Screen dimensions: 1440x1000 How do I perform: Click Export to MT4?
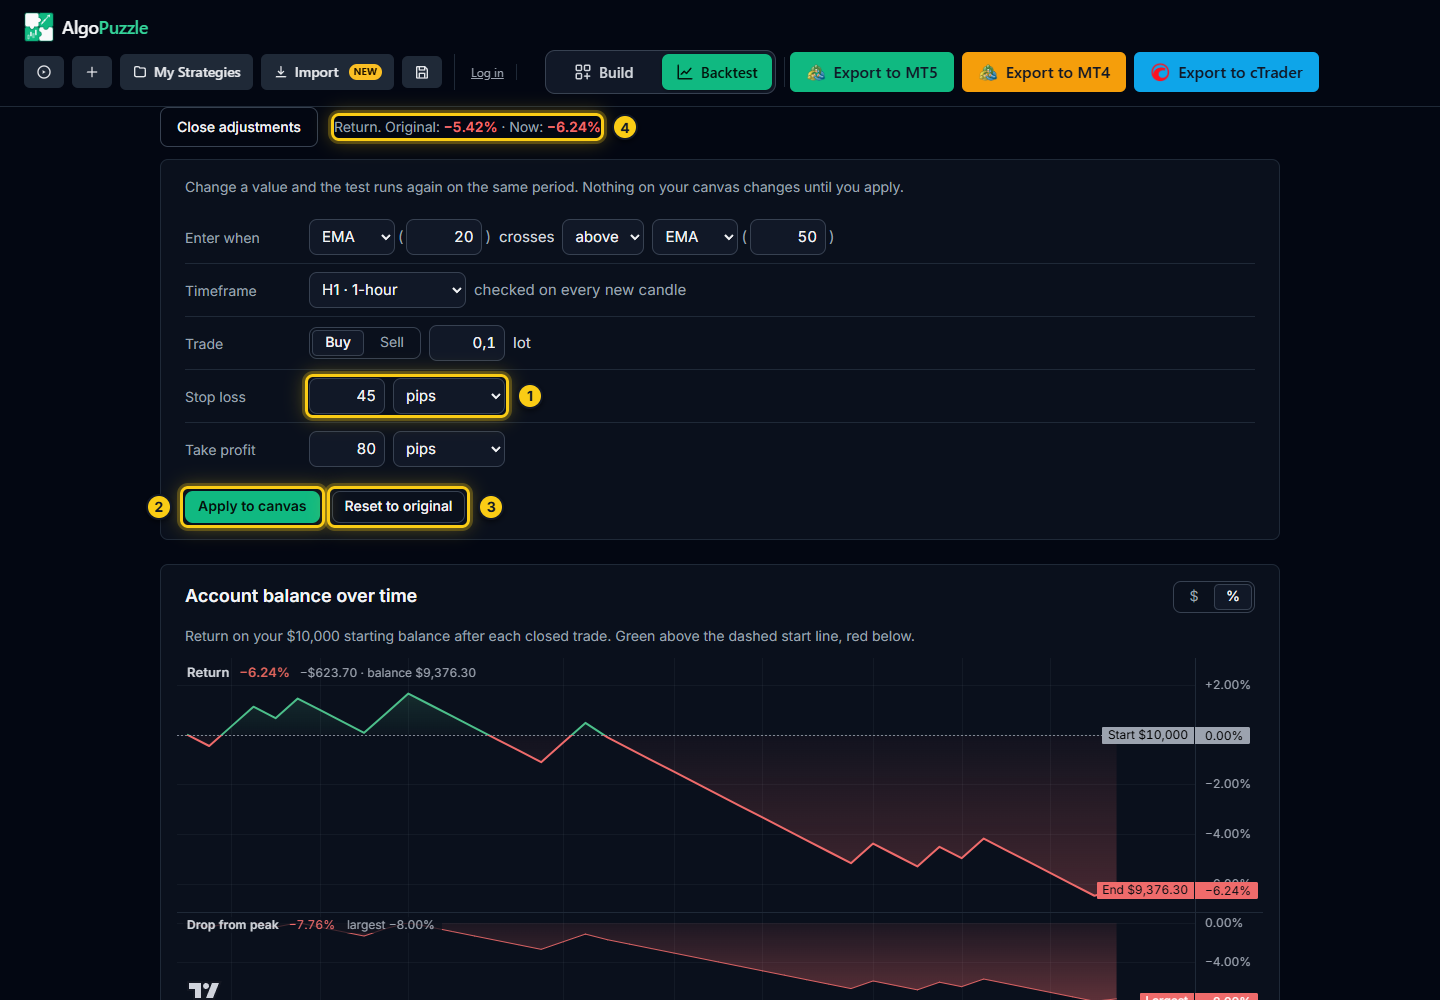tap(1044, 72)
